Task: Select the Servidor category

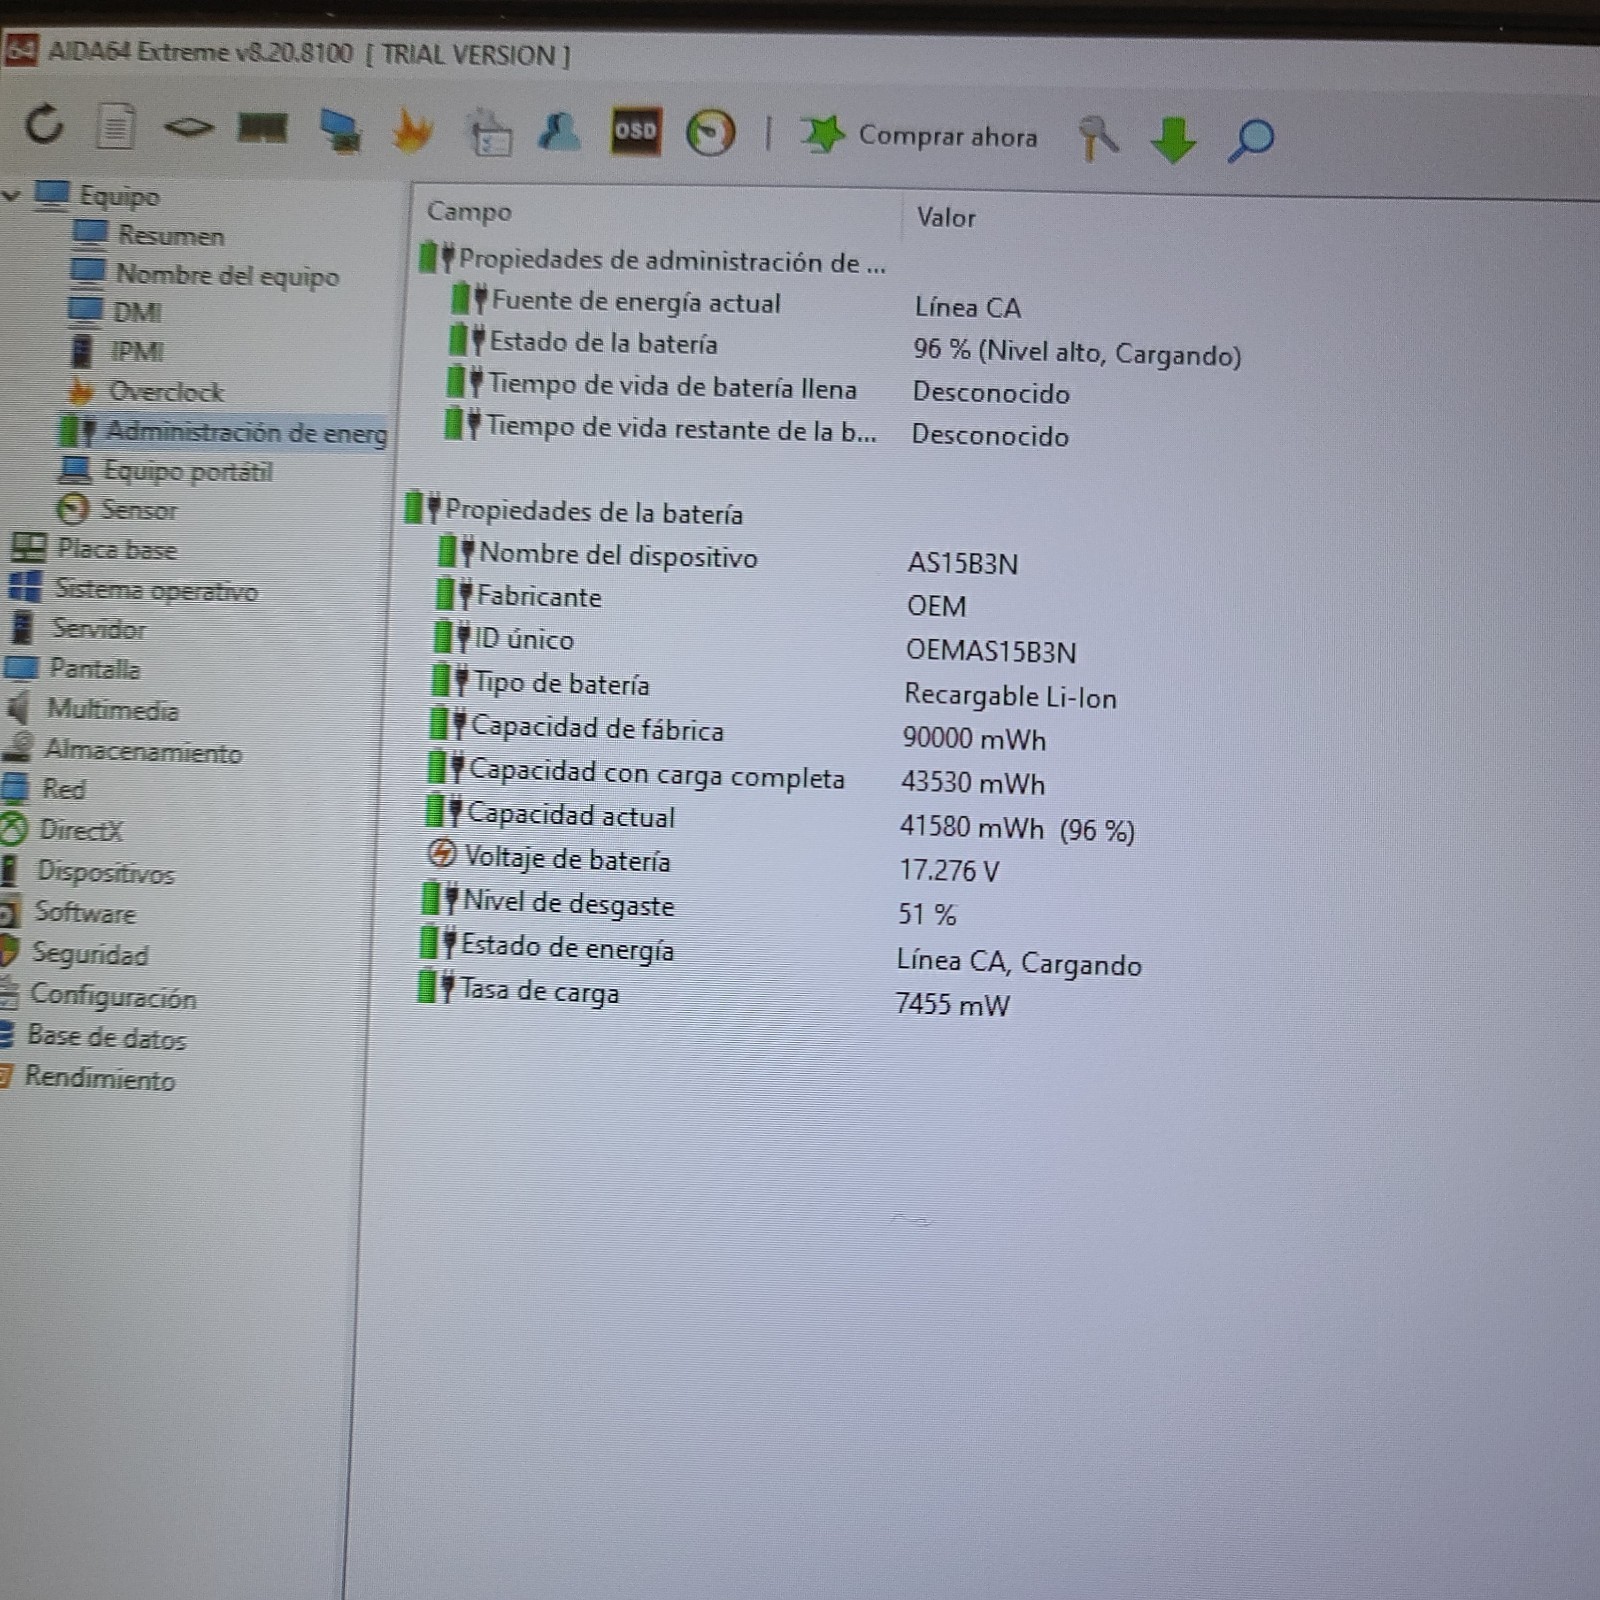Action: click(x=98, y=629)
